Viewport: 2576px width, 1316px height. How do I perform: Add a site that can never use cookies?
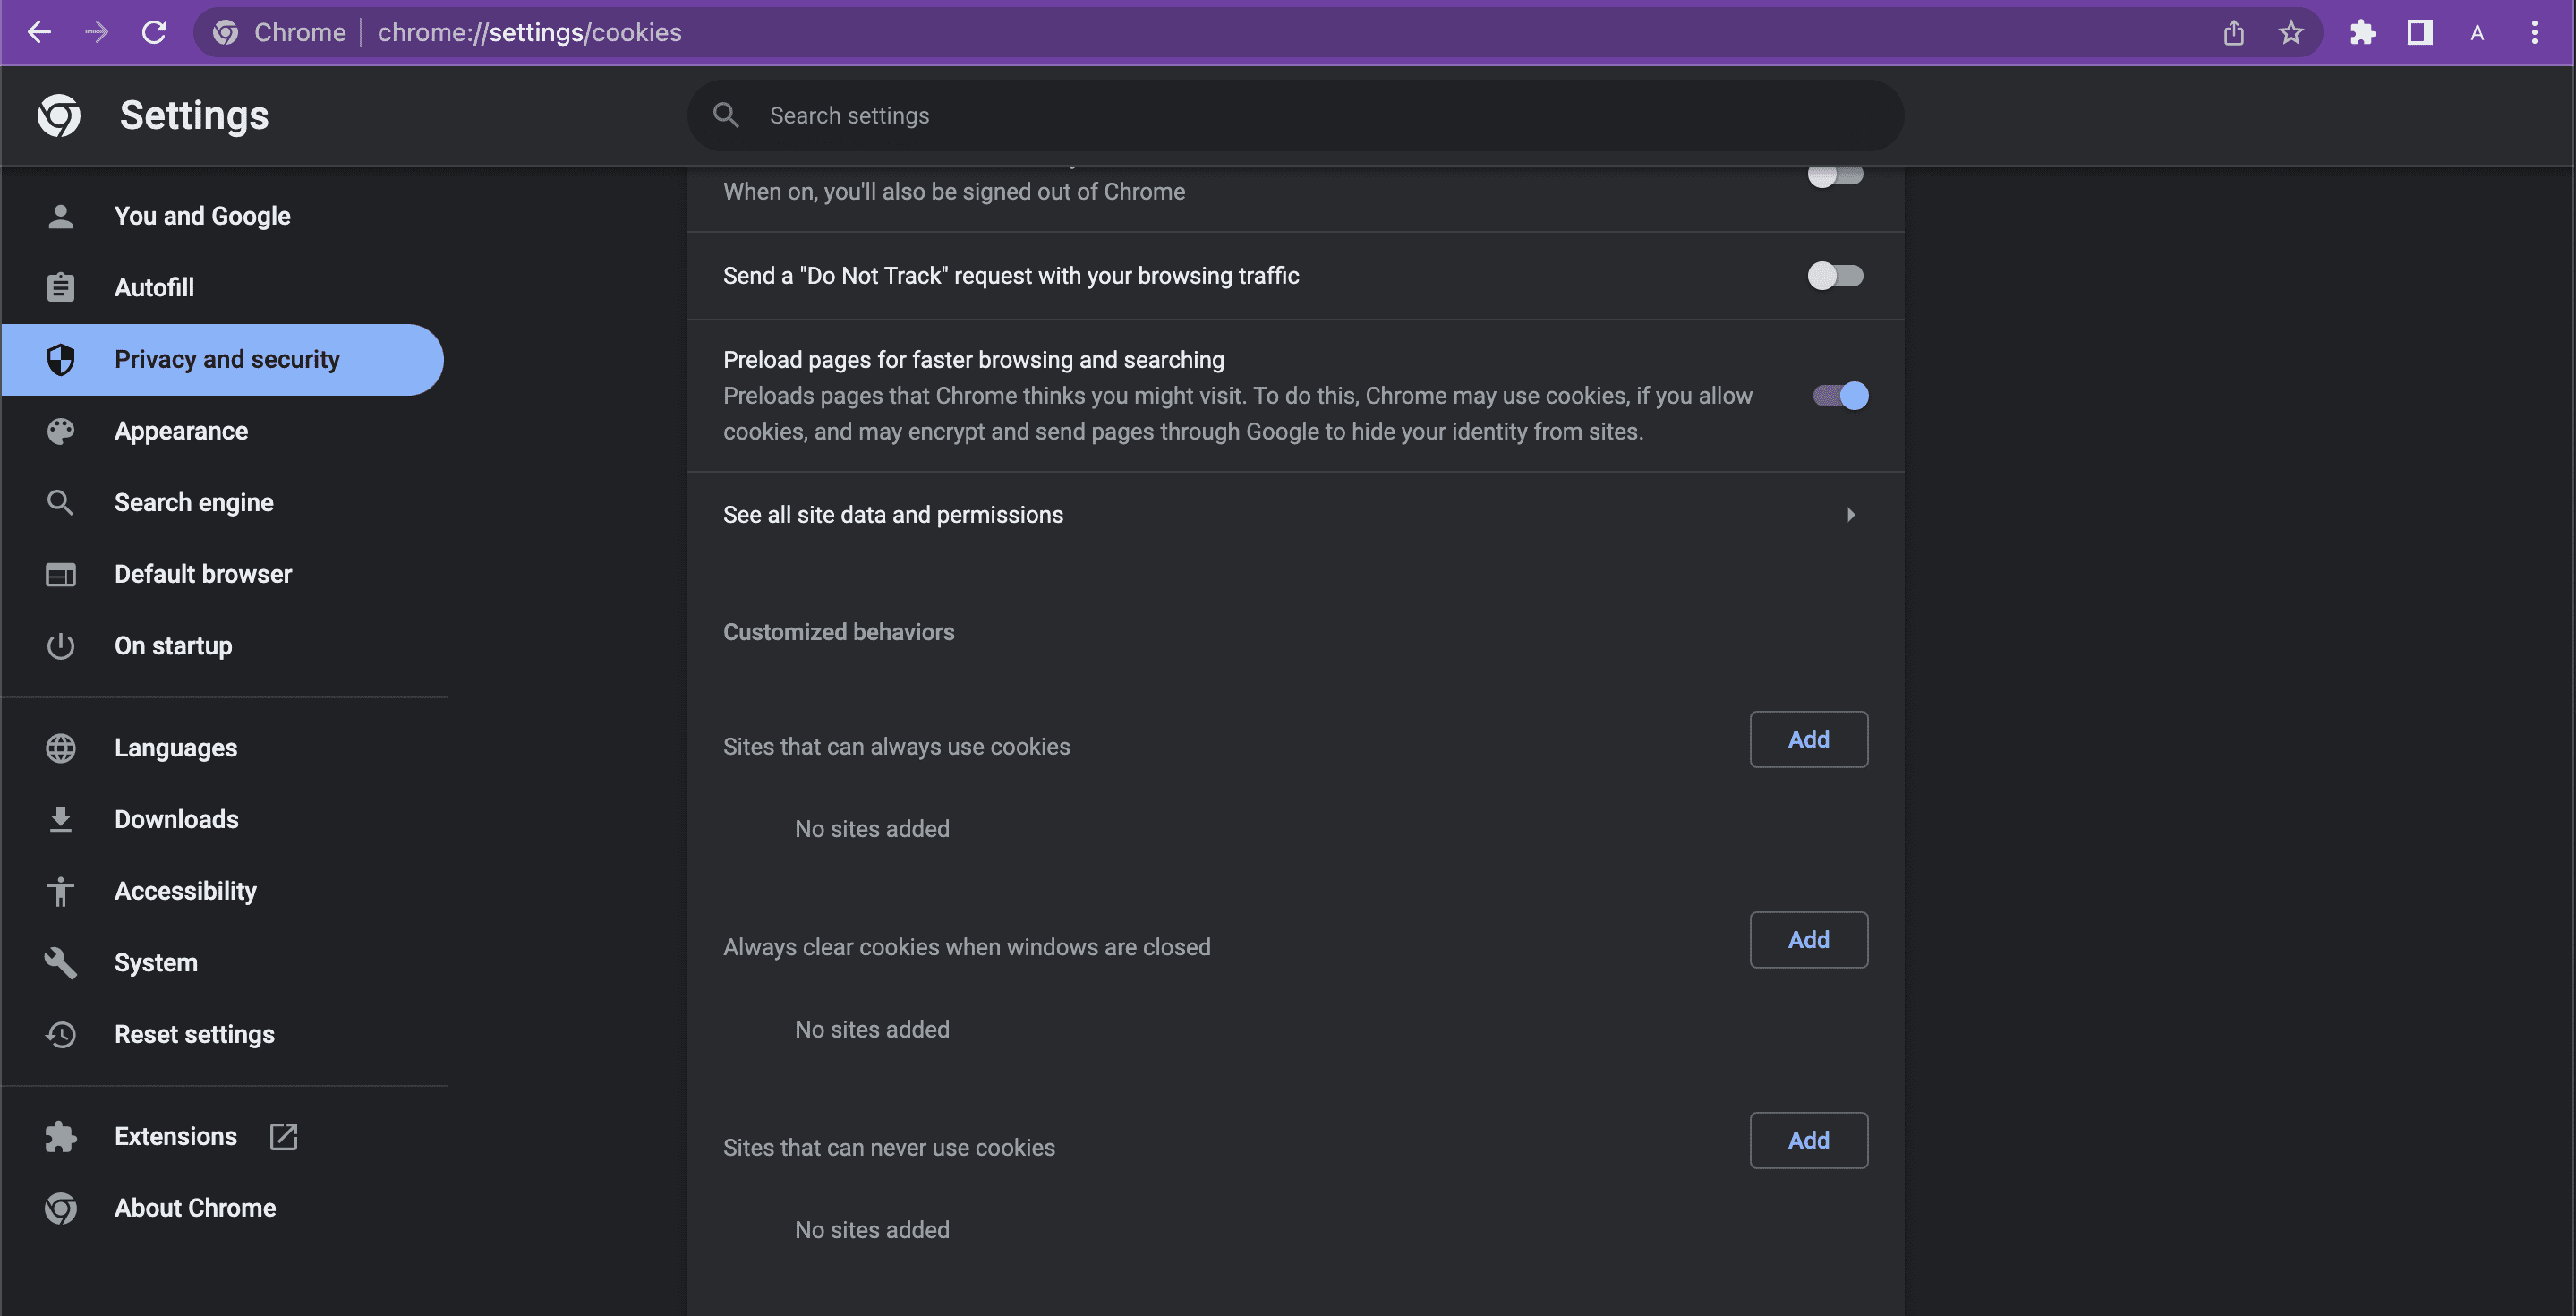1808,1140
